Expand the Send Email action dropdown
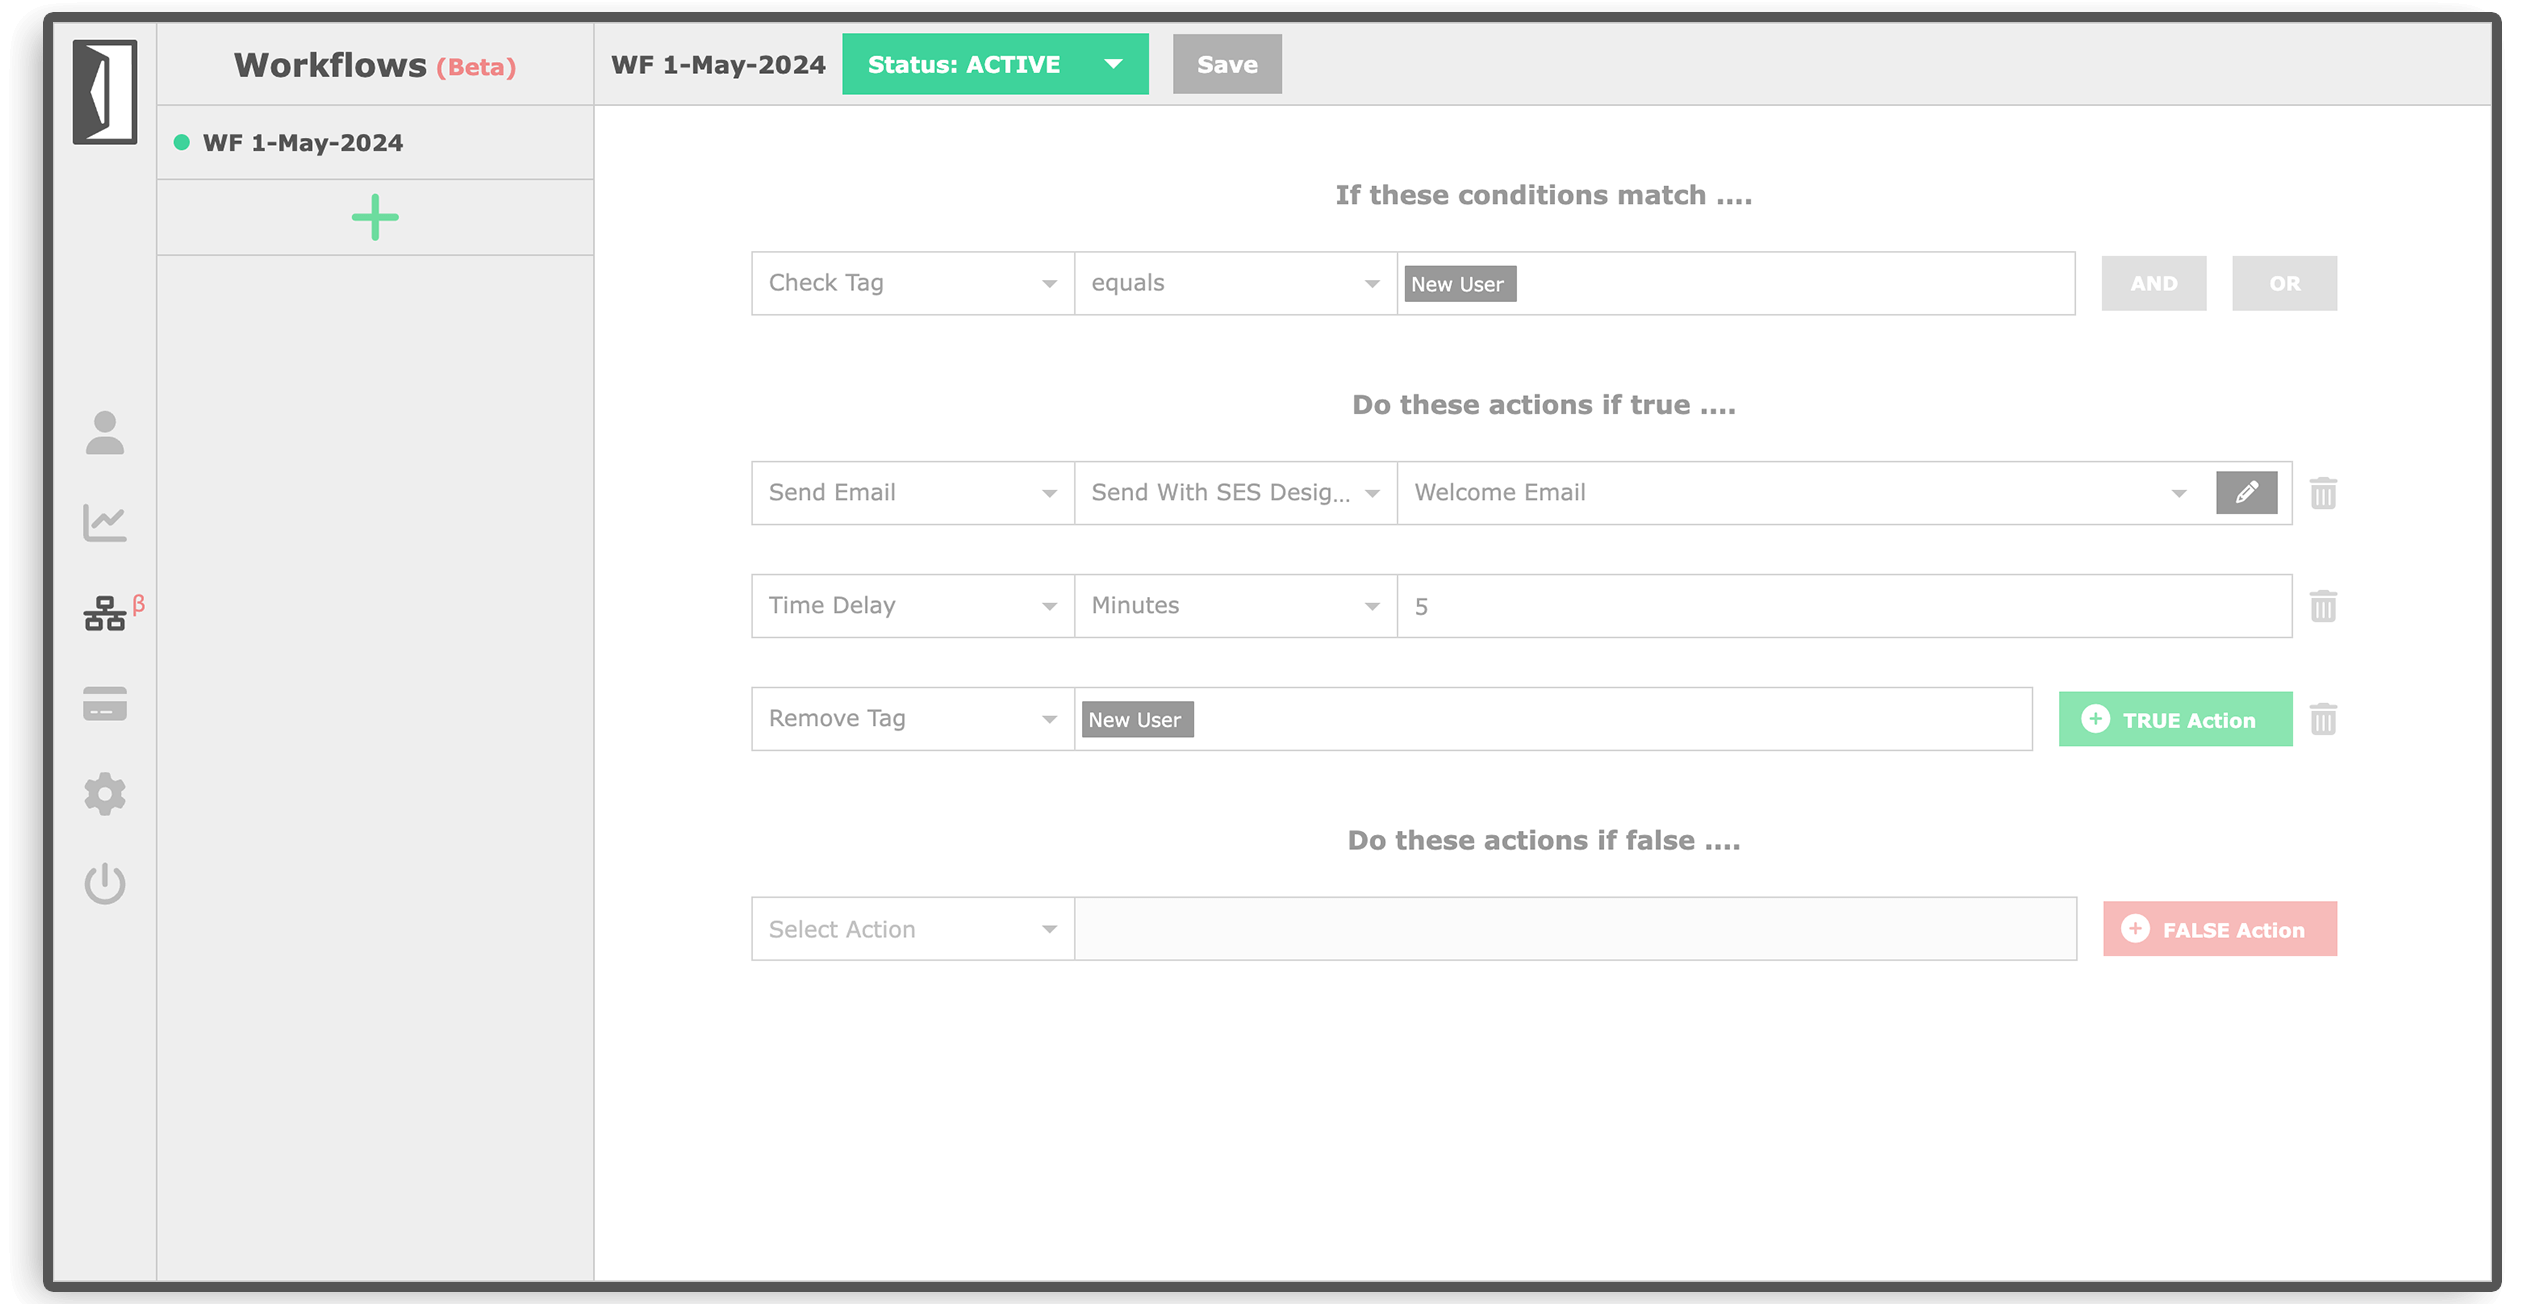The height and width of the screenshot is (1304, 2545). pyautogui.click(x=1047, y=492)
